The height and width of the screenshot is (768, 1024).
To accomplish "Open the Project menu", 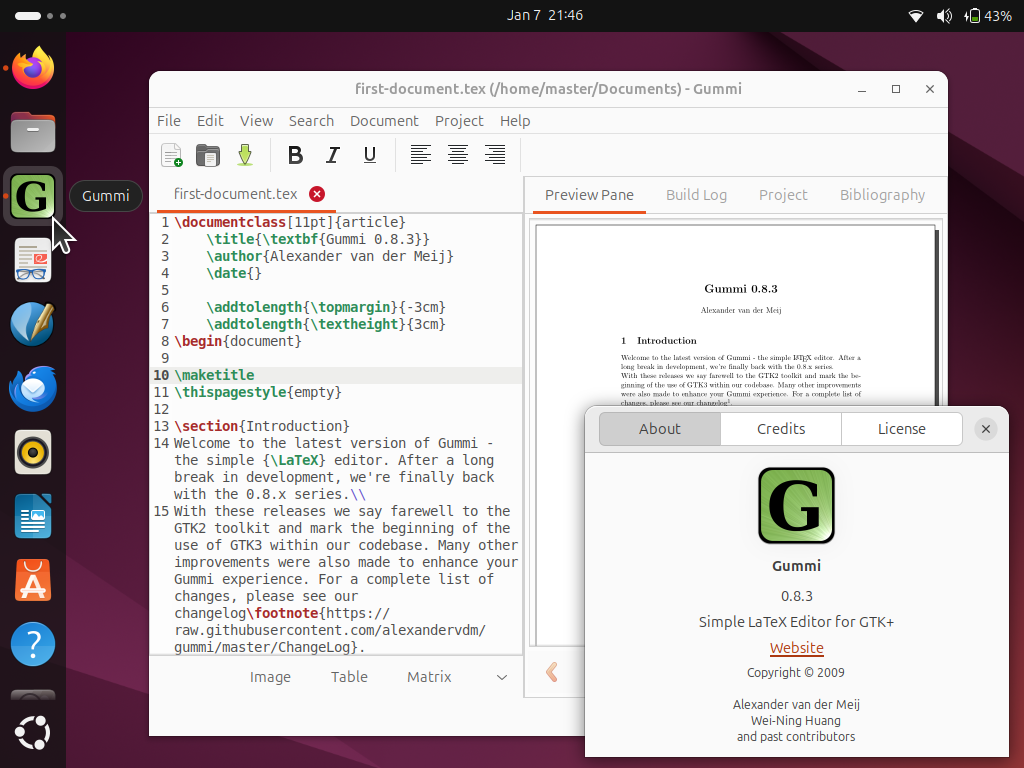I will tap(459, 121).
